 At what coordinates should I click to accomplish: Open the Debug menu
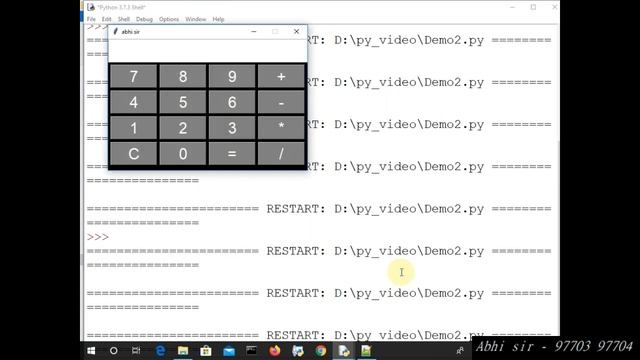click(144, 19)
